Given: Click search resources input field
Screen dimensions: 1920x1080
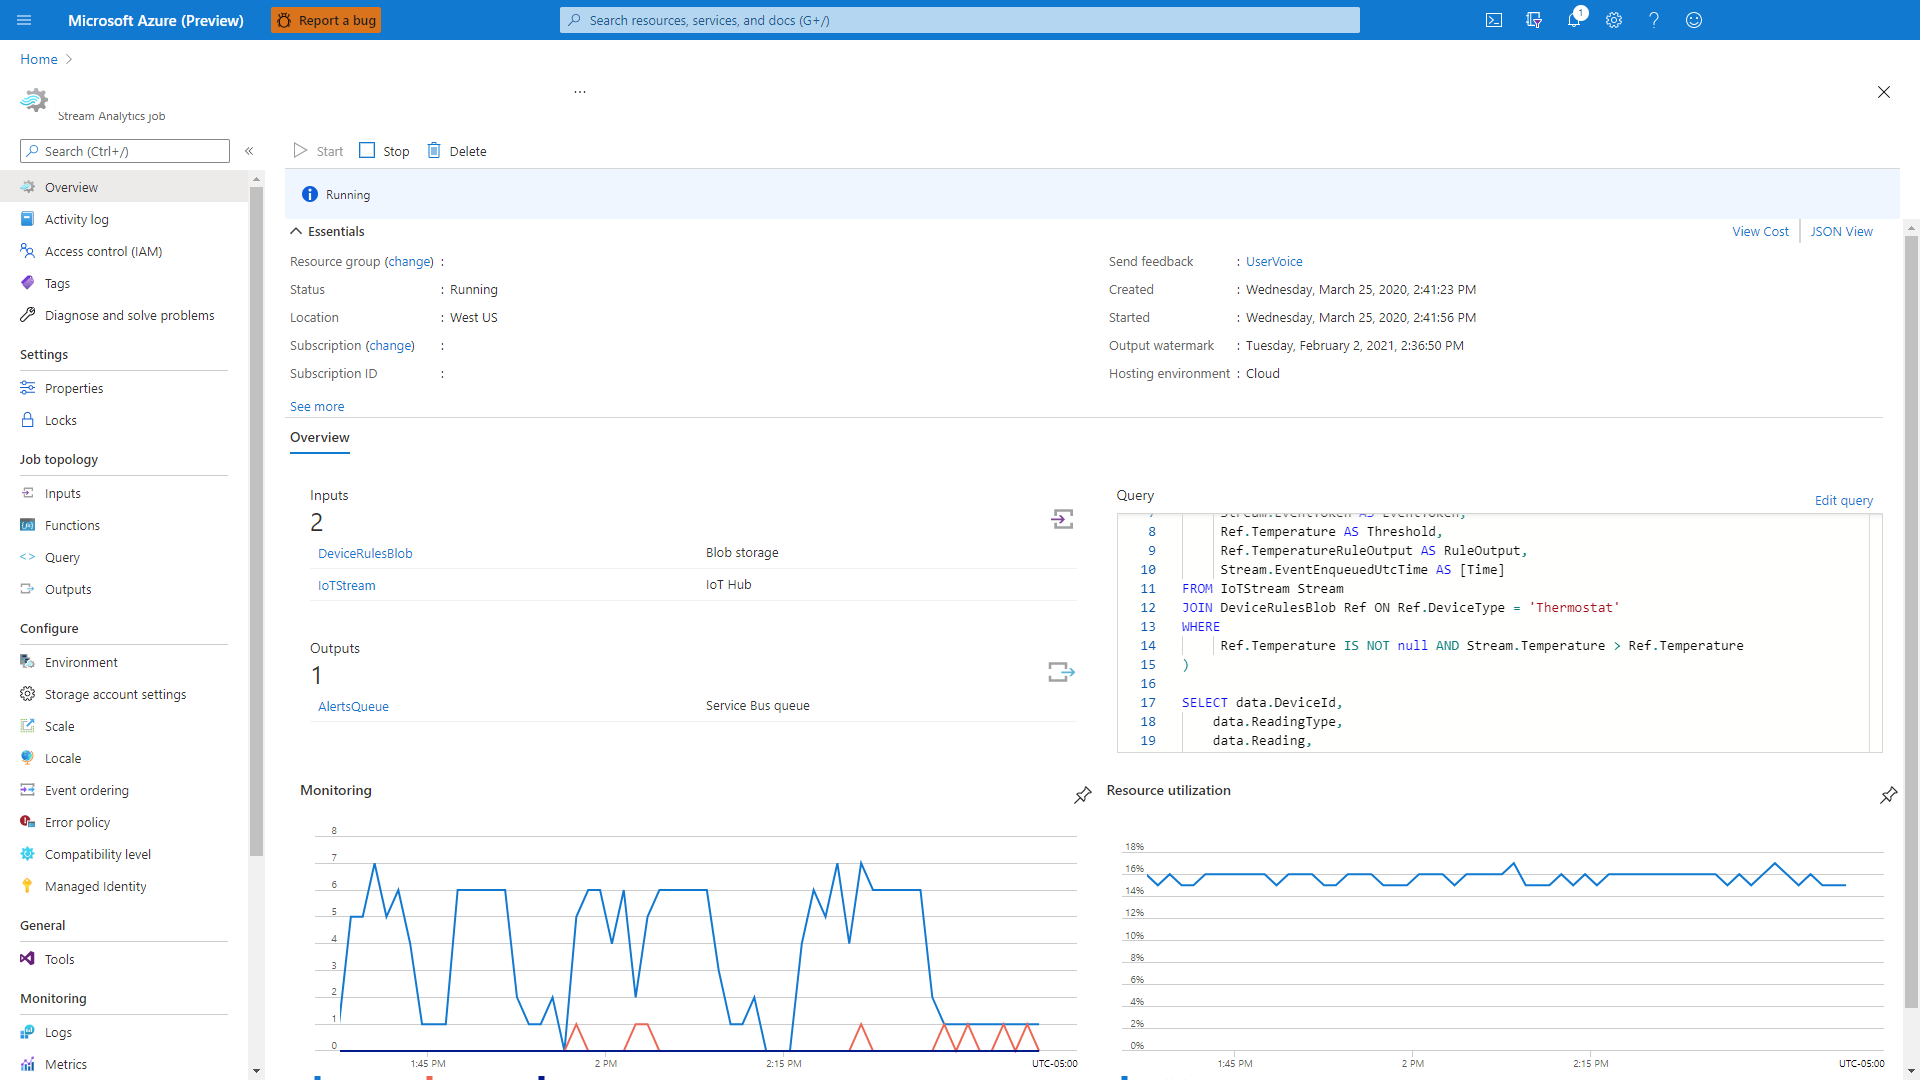Looking at the screenshot, I should pos(959,20).
